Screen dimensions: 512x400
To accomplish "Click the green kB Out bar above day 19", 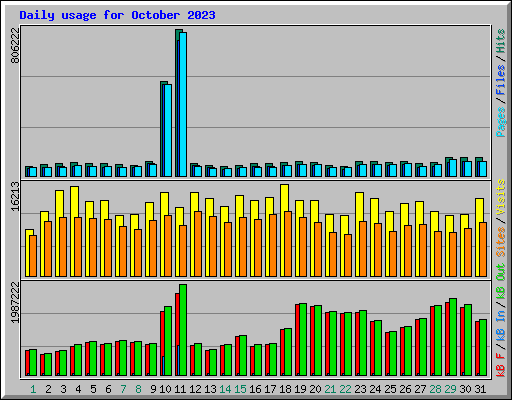I will click(303, 340).
